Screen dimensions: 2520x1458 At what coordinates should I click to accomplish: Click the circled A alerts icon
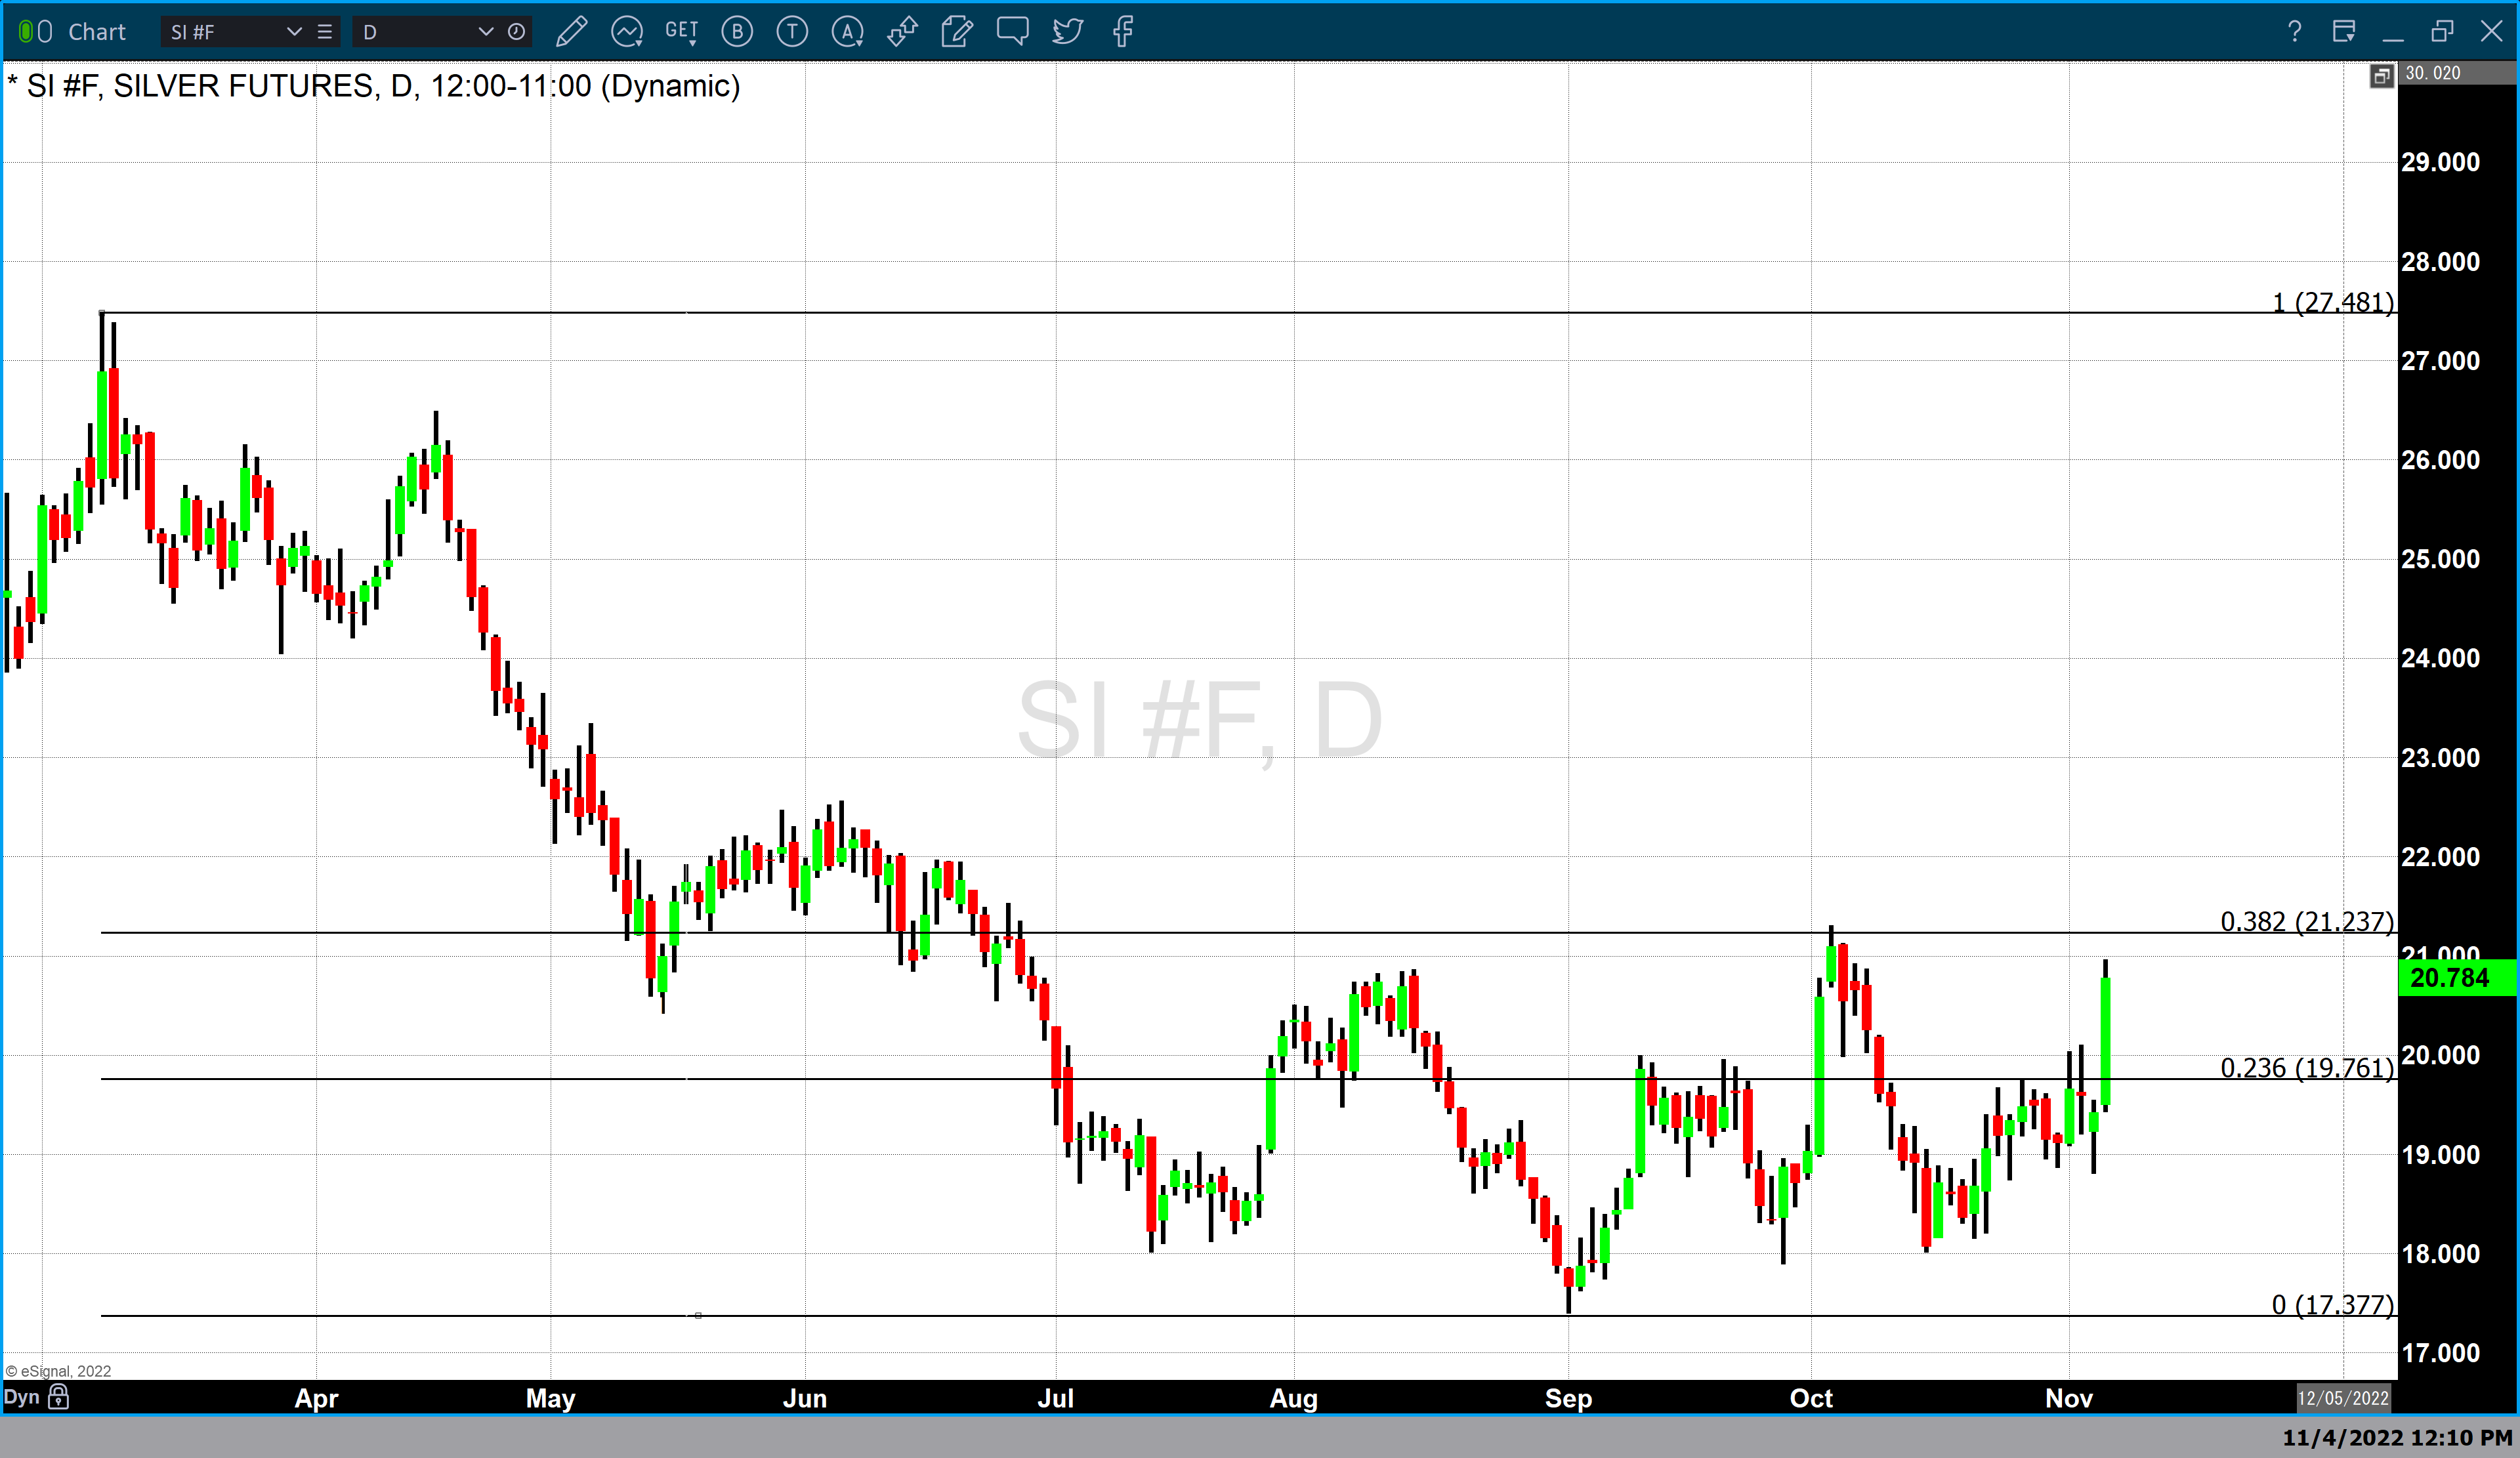click(847, 32)
